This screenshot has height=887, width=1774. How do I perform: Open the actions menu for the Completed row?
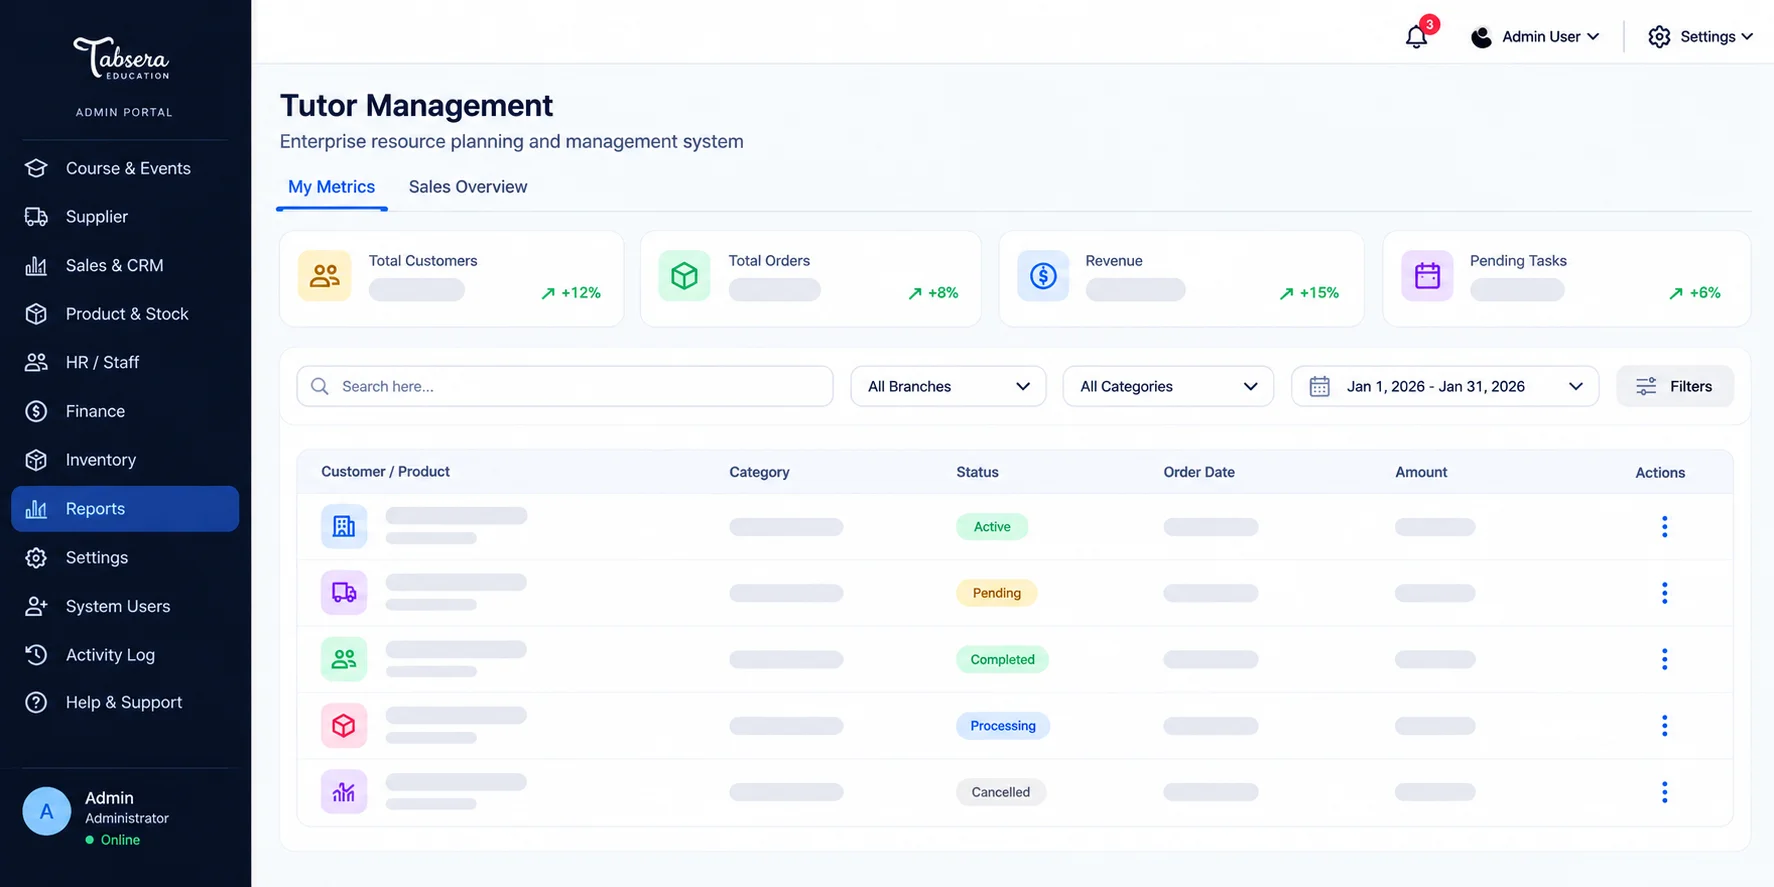(x=1664, y=659)
